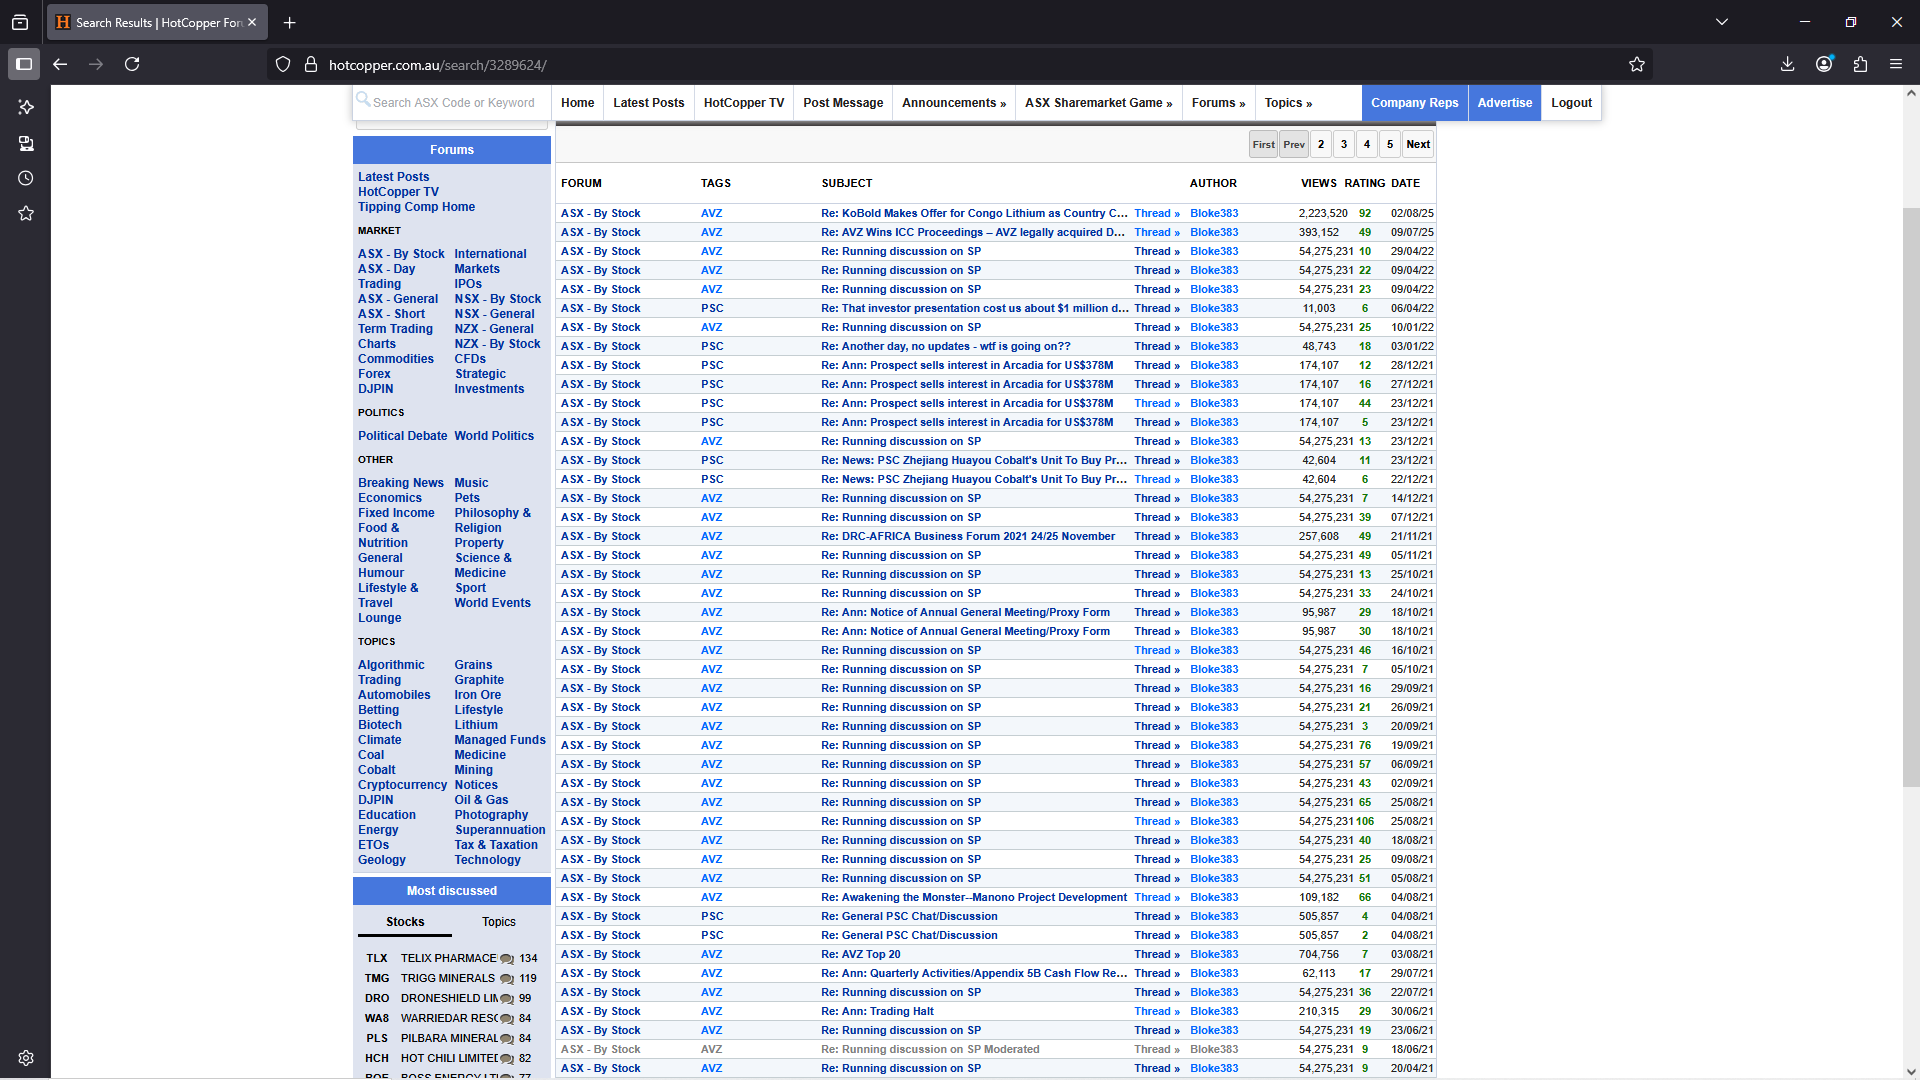
Task: Click the scrollbar down arrow
Action: [1910, 1072]
